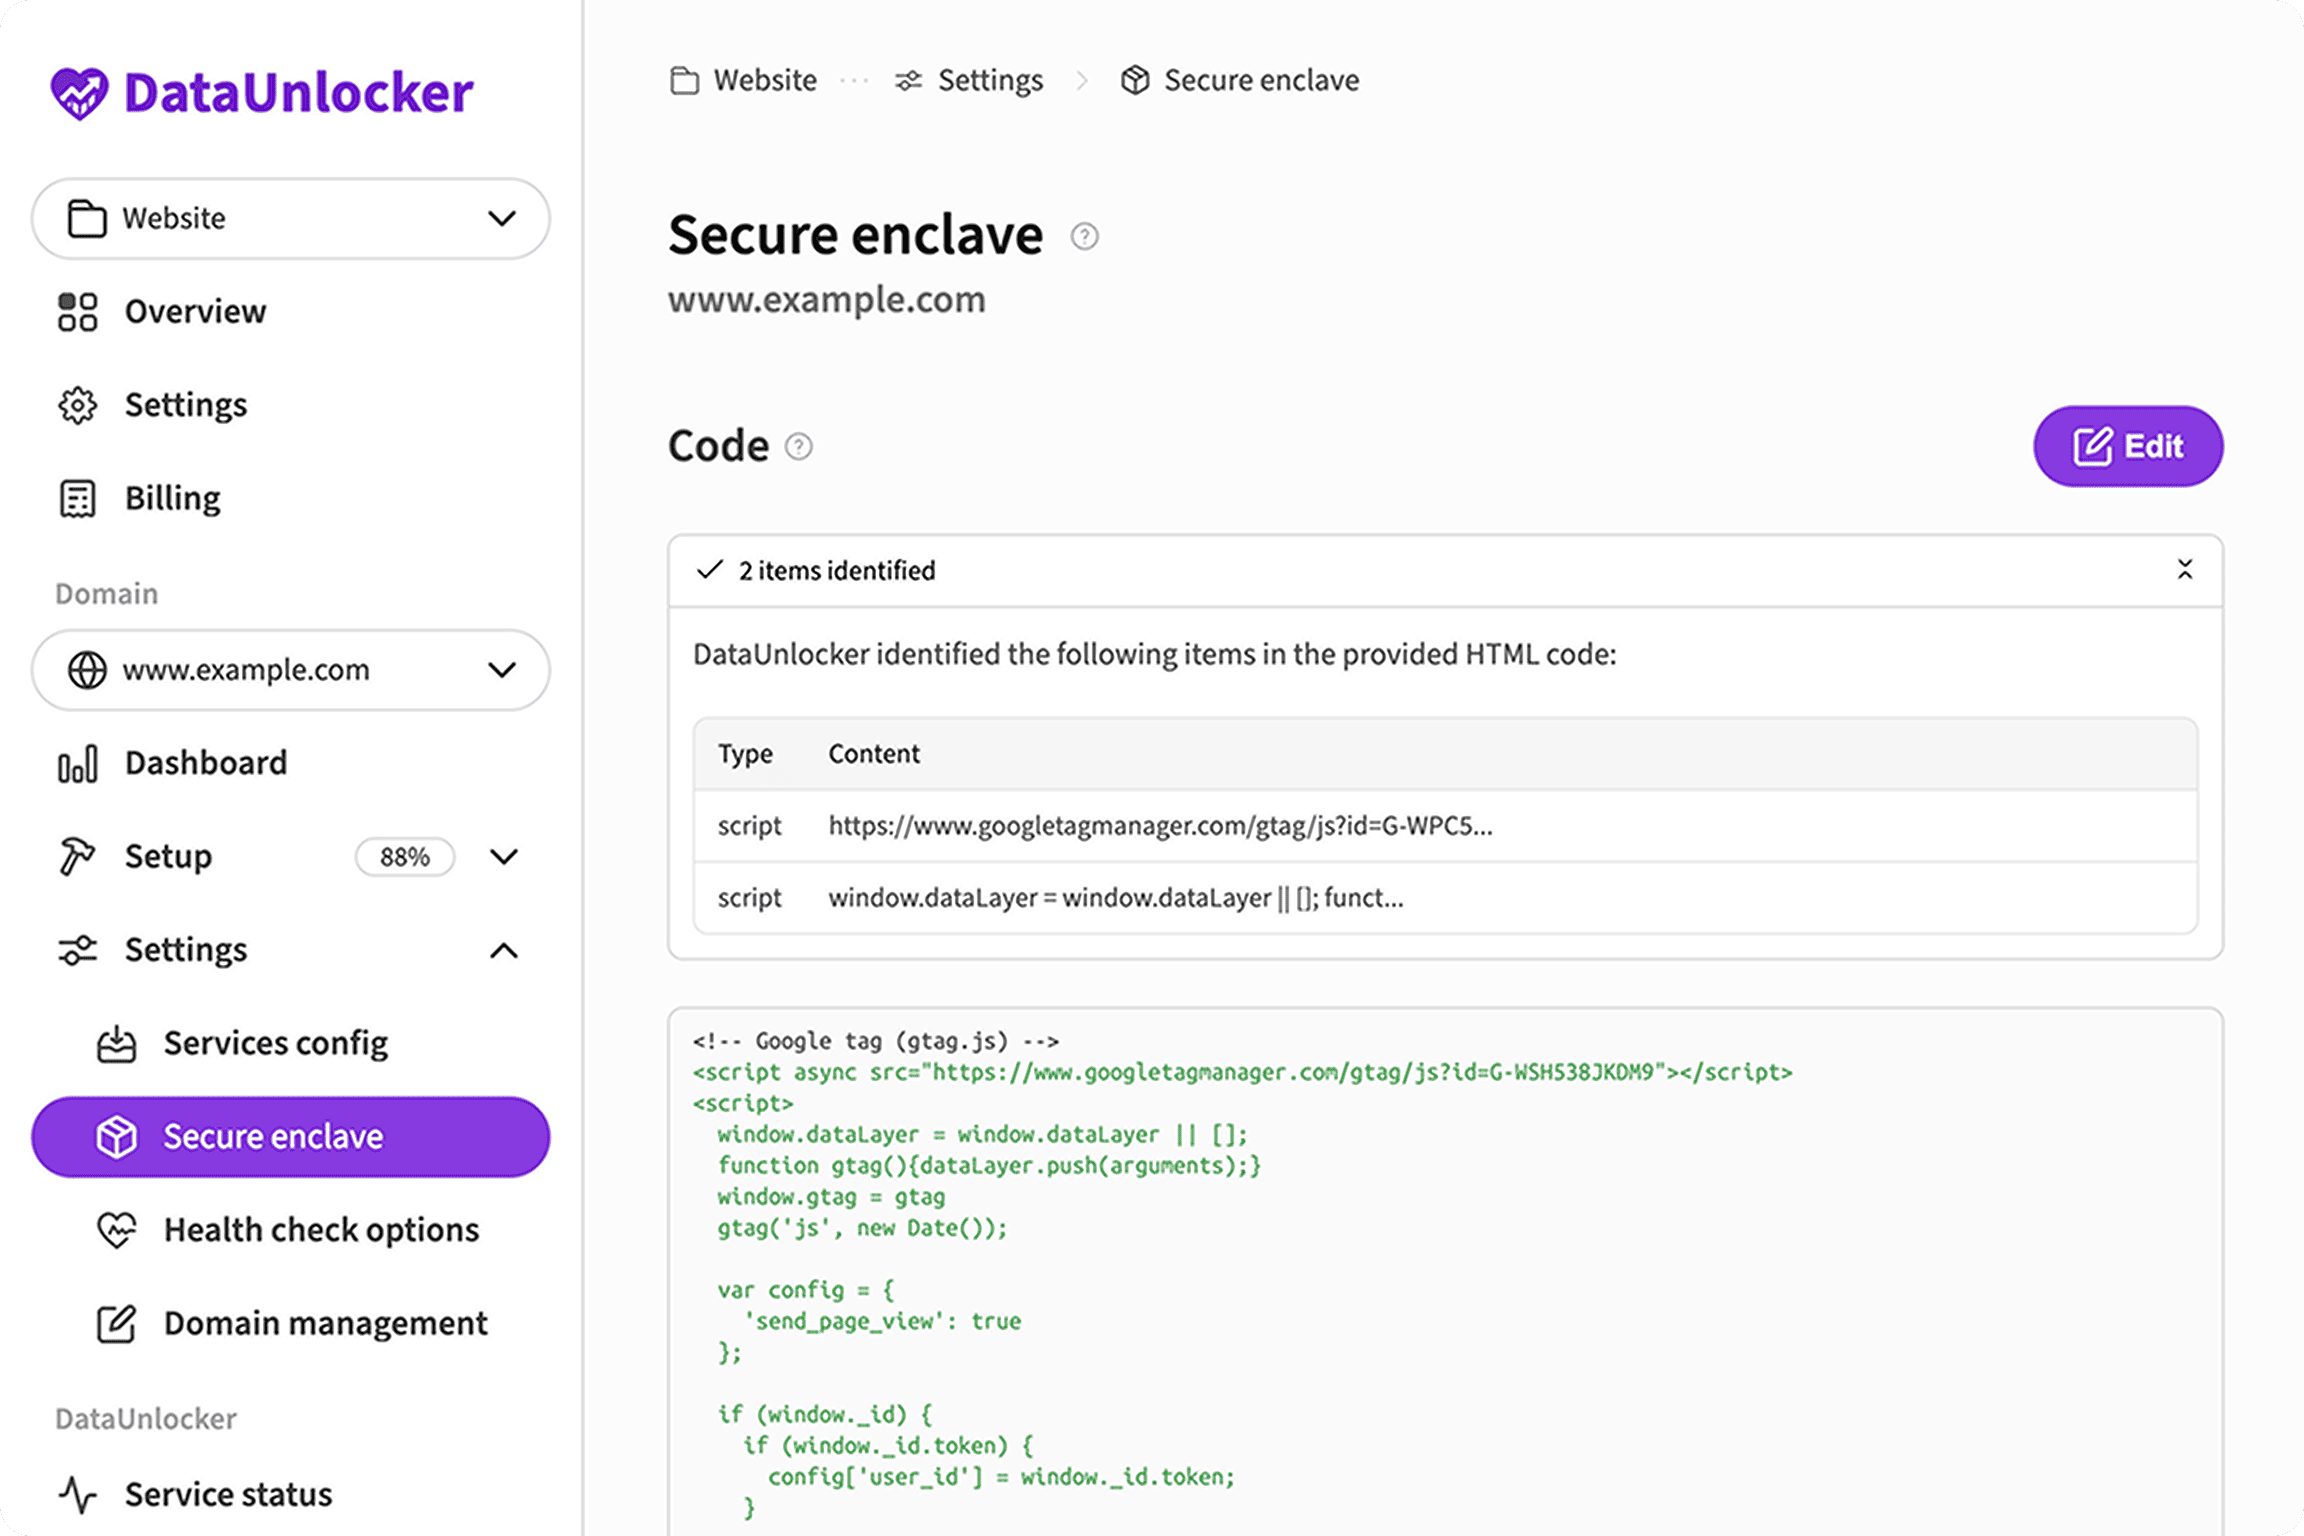Click the Billing receipt icon

tap(76, 497)
